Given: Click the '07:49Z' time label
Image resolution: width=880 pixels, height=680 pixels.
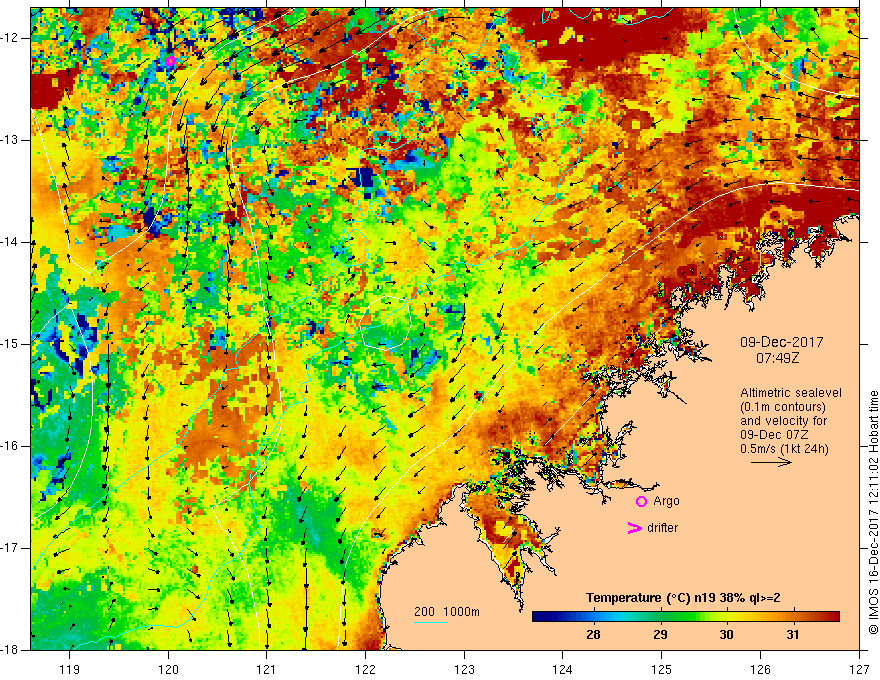Looking at the screenshot, I should point(777,358).
